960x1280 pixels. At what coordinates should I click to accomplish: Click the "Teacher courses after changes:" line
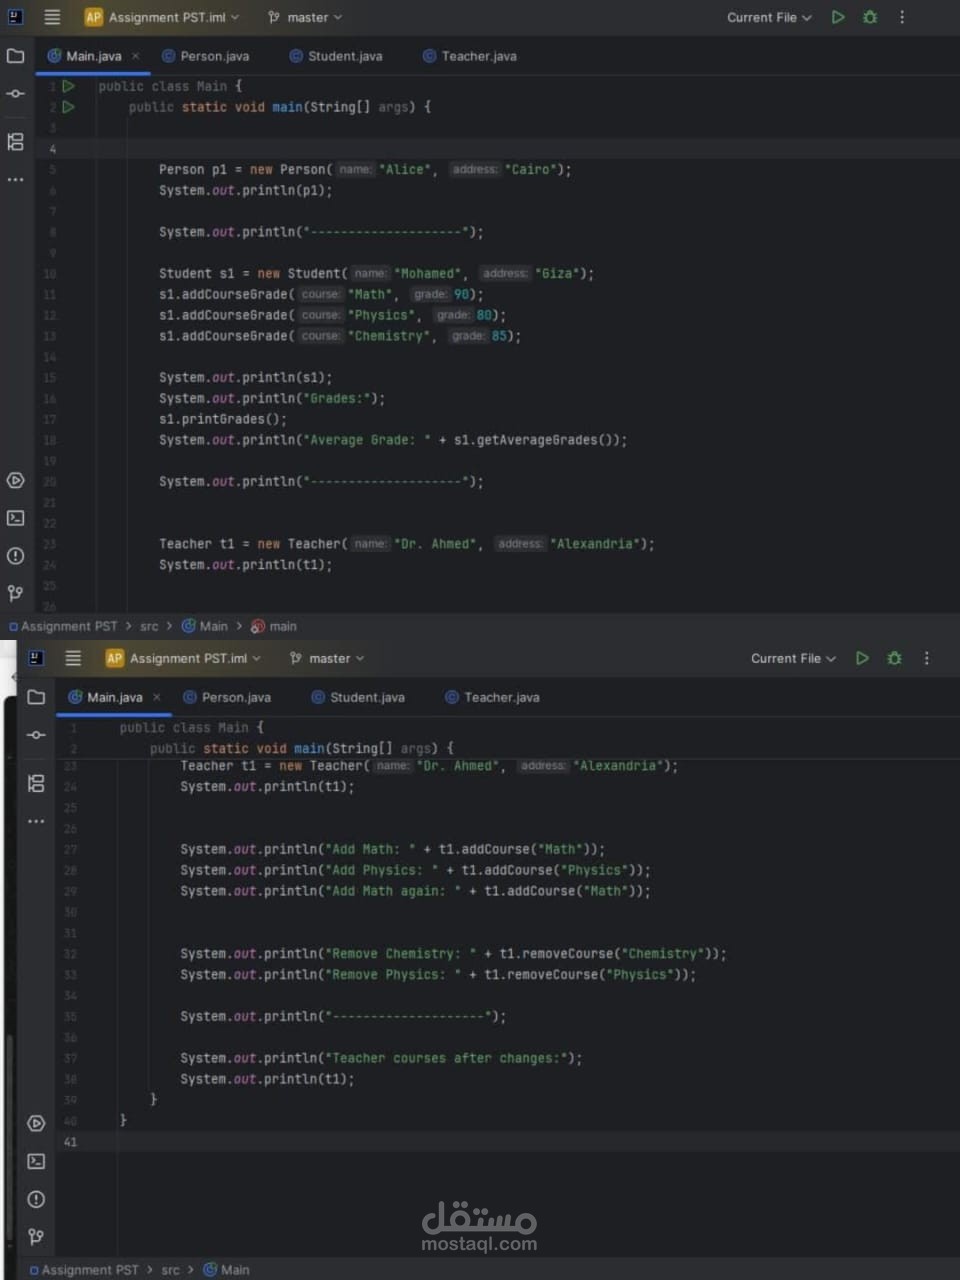point(380,1058)
